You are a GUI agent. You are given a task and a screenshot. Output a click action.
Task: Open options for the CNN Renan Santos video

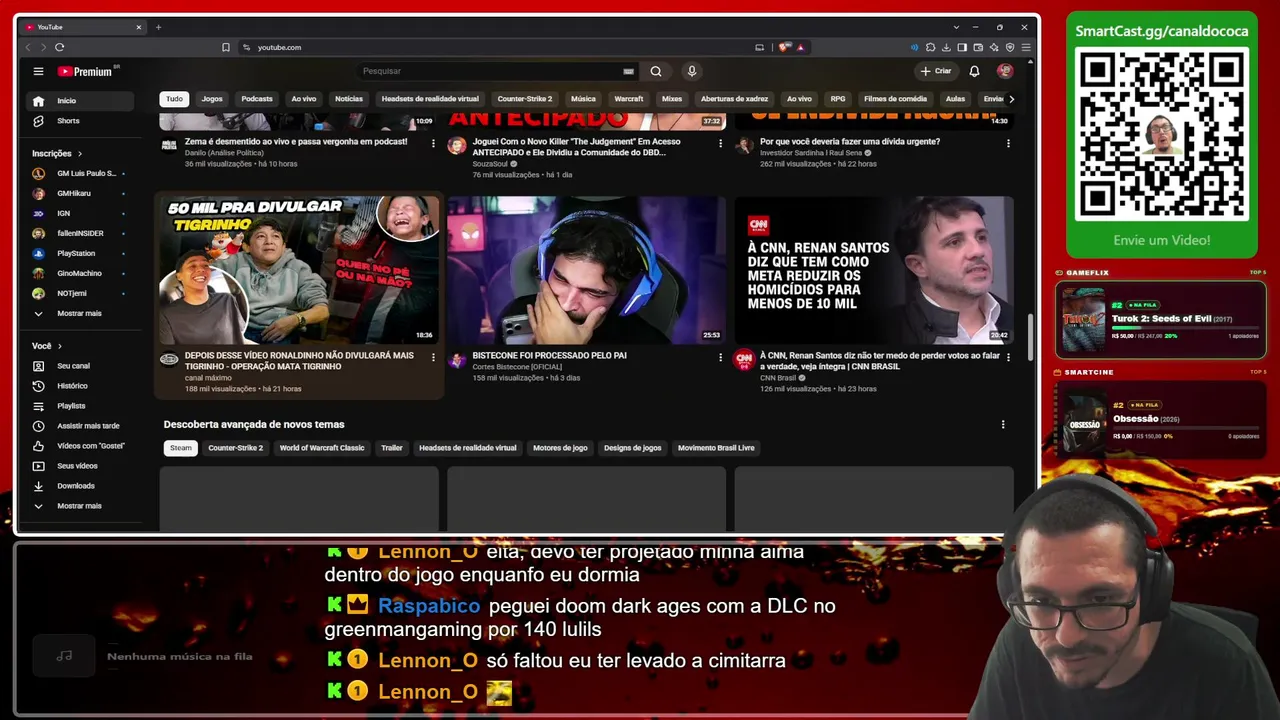tap(1008, 357)
